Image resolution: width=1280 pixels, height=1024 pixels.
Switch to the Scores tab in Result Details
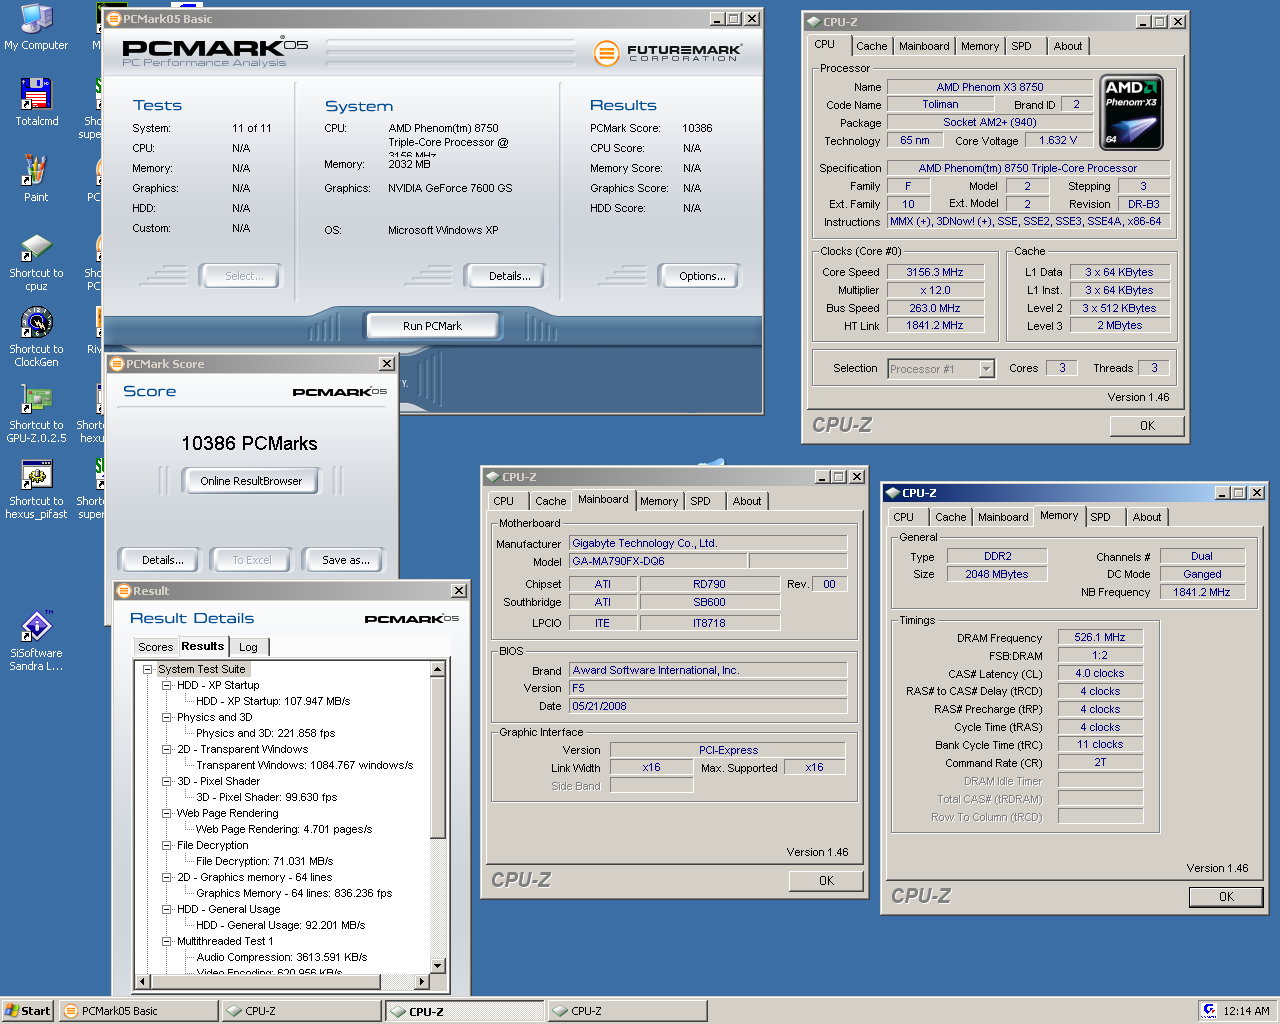click(155, 647)
